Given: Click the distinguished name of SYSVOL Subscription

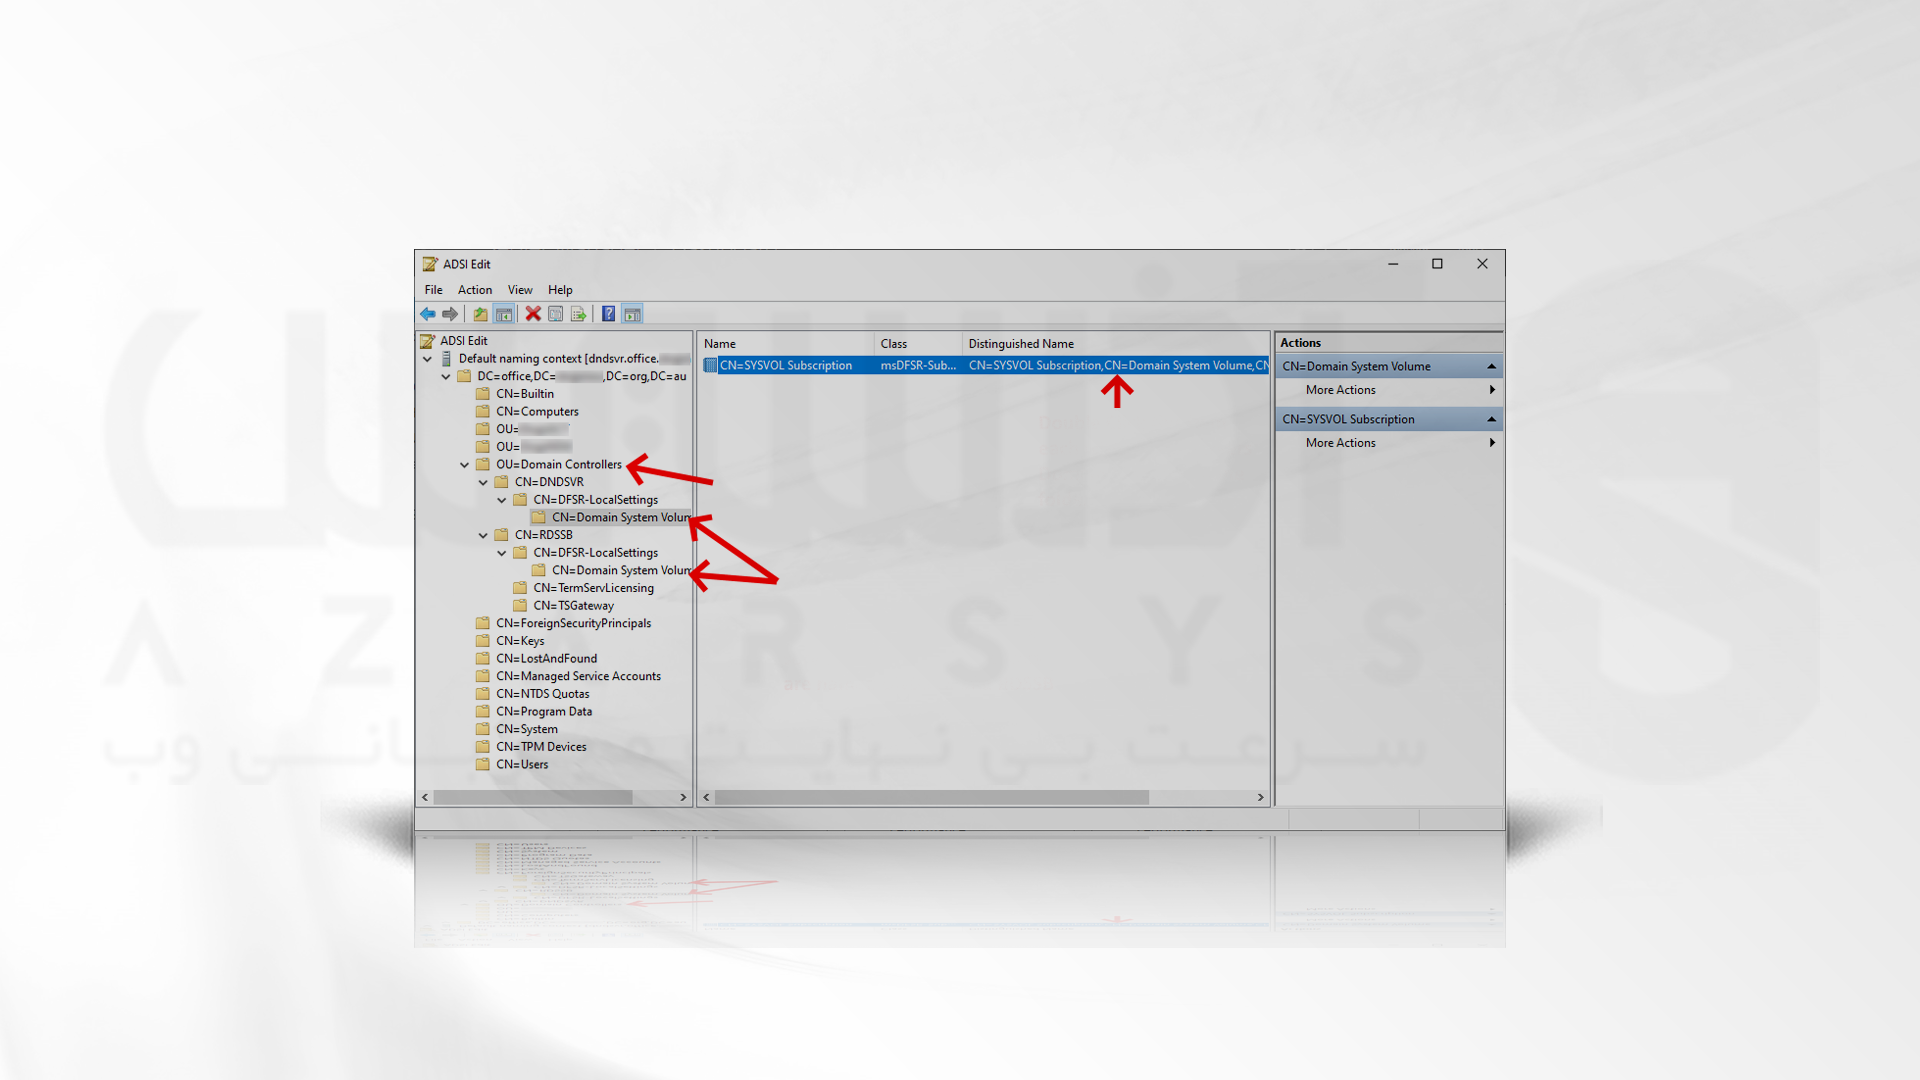Looking at the screenshot, I should (1117, 366).
